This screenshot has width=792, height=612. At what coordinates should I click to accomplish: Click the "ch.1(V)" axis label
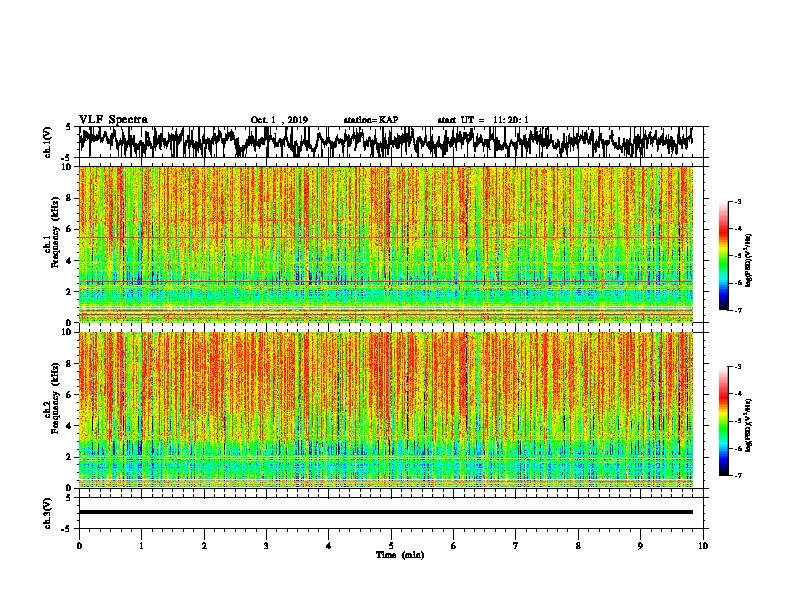[x=48, y=142]
